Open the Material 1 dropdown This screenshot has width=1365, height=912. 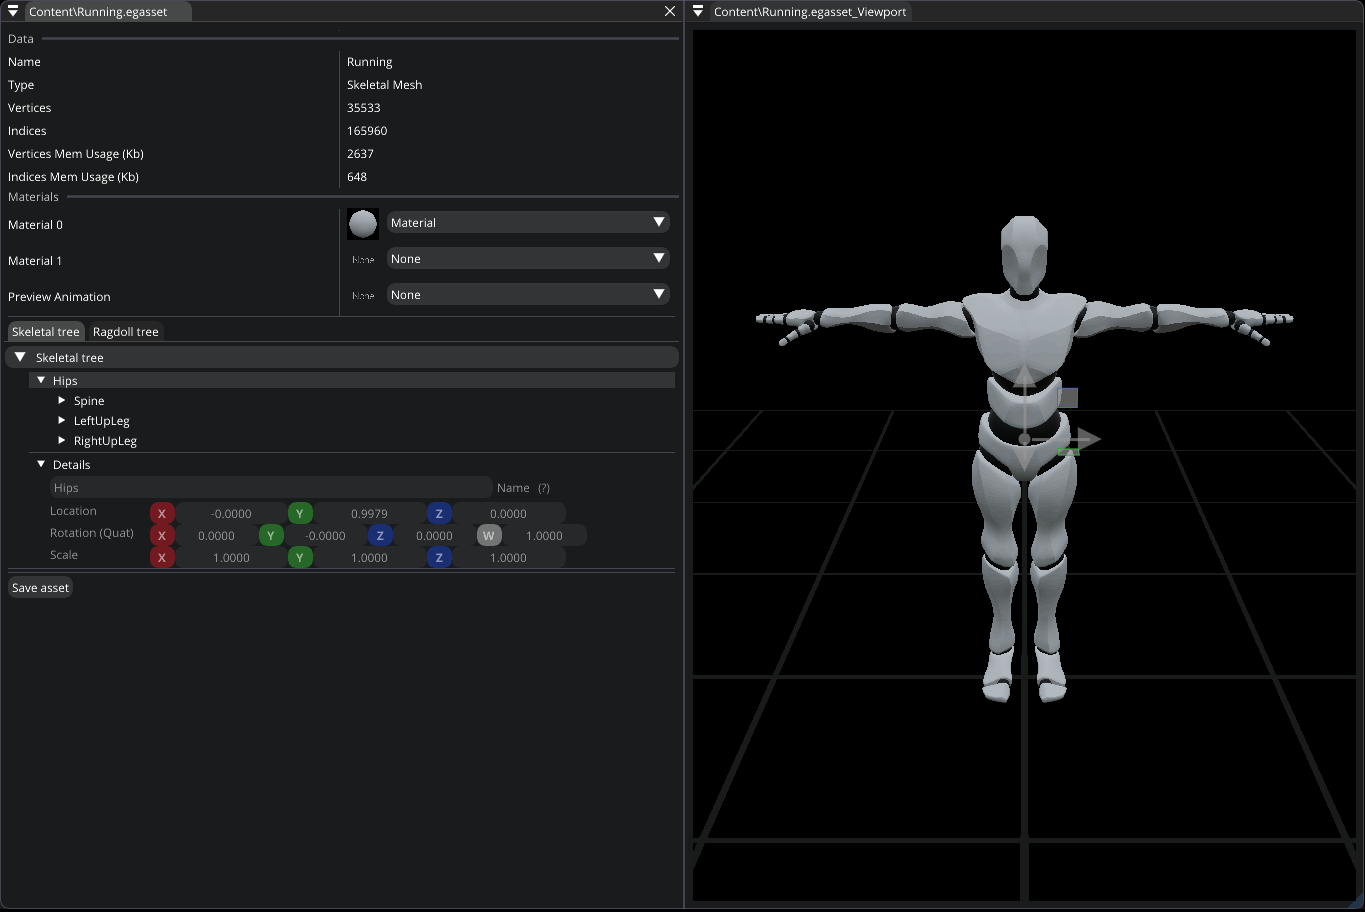pos(528,259)
